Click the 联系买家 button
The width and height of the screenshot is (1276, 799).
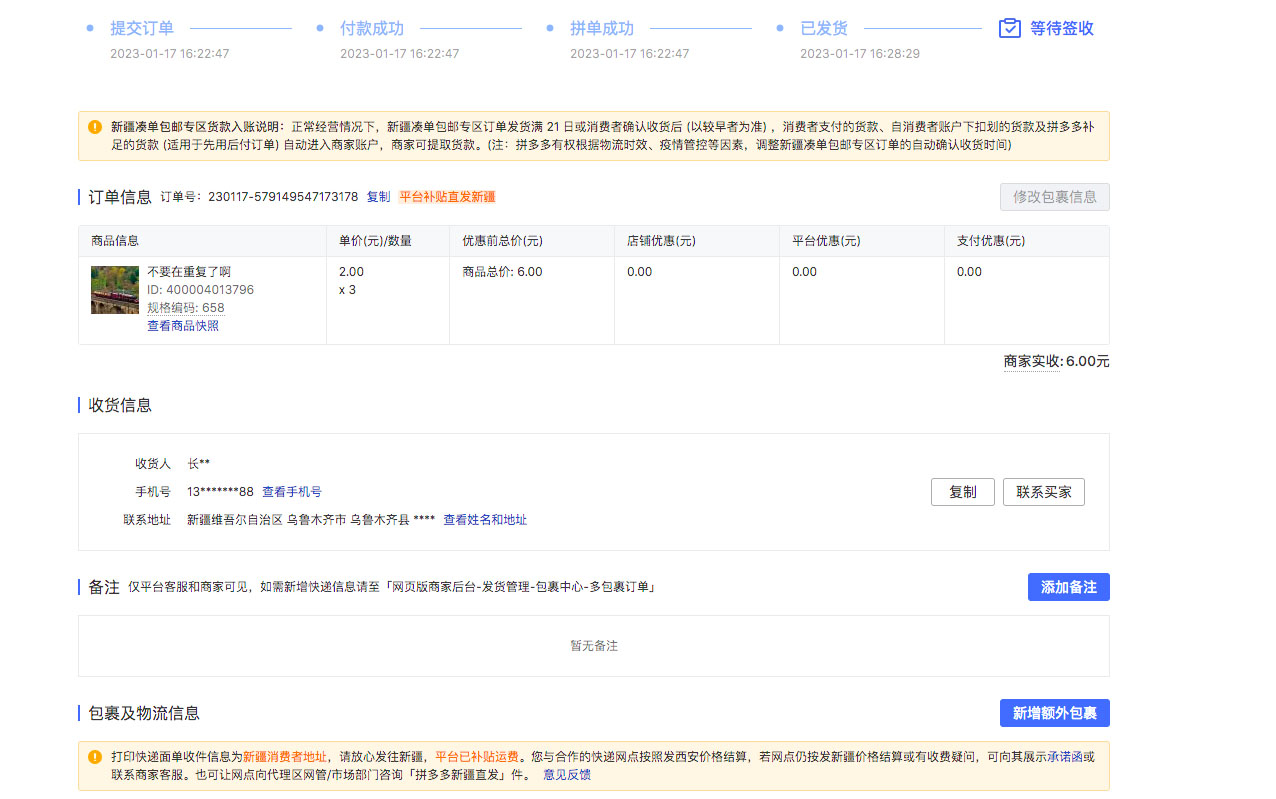(x=1043, y=491)
